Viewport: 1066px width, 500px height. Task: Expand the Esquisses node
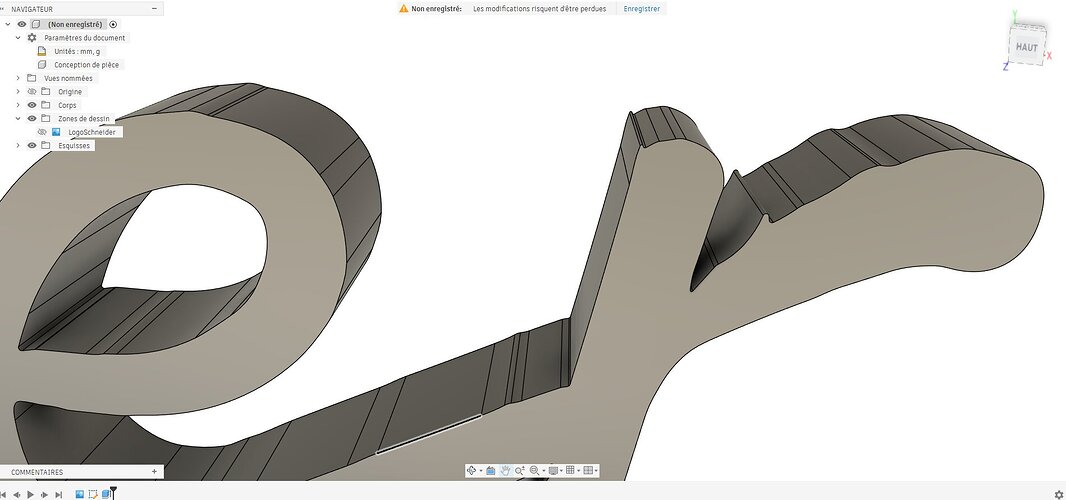click(x=18, y=146)
